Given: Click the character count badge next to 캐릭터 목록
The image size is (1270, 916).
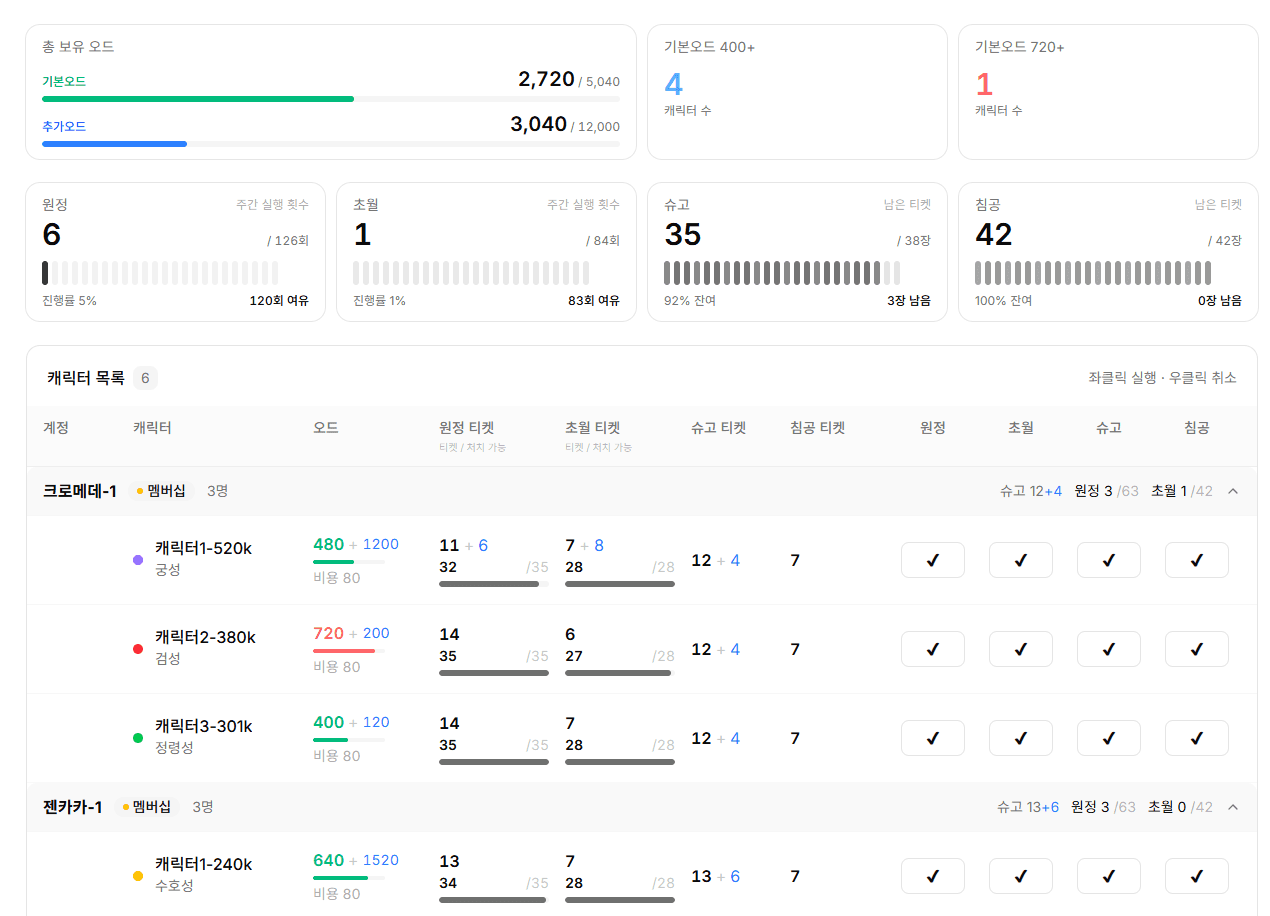Looking at the screenshot, I should click(x=145, y=378).
